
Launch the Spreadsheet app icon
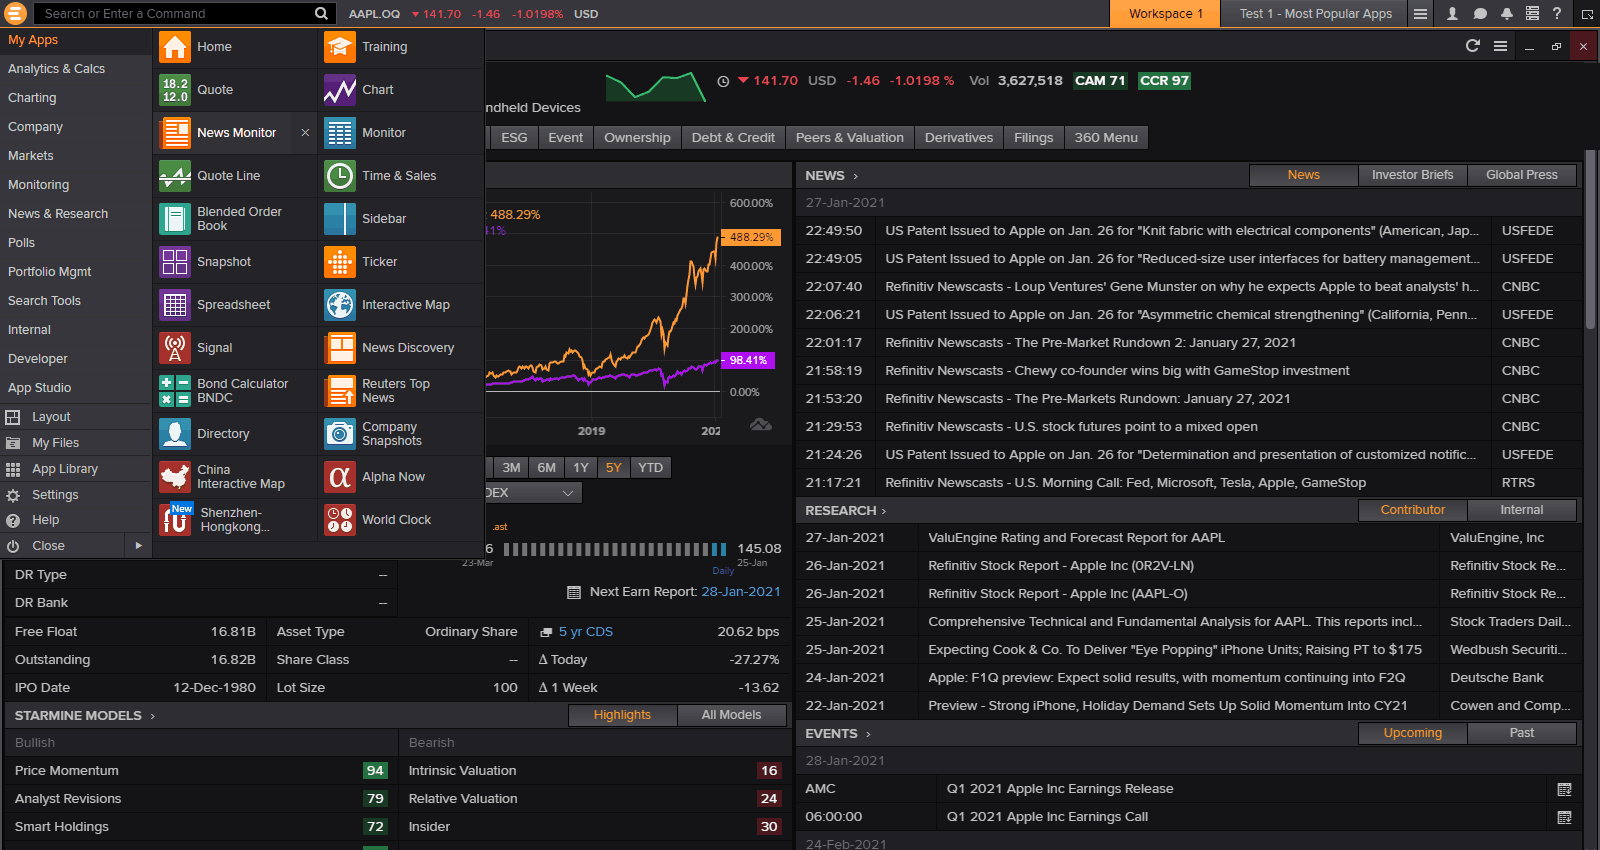coord(175,305)
